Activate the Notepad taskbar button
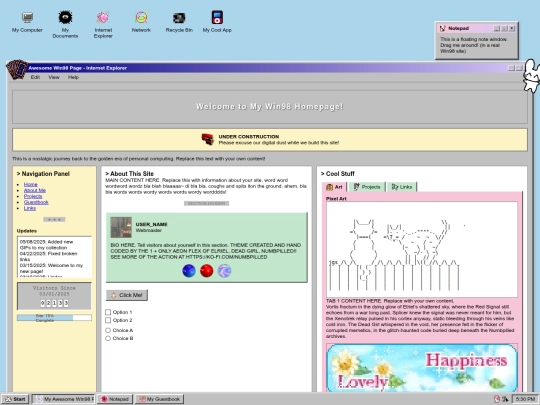Screen dimensions: 540x405 point(114,399)
